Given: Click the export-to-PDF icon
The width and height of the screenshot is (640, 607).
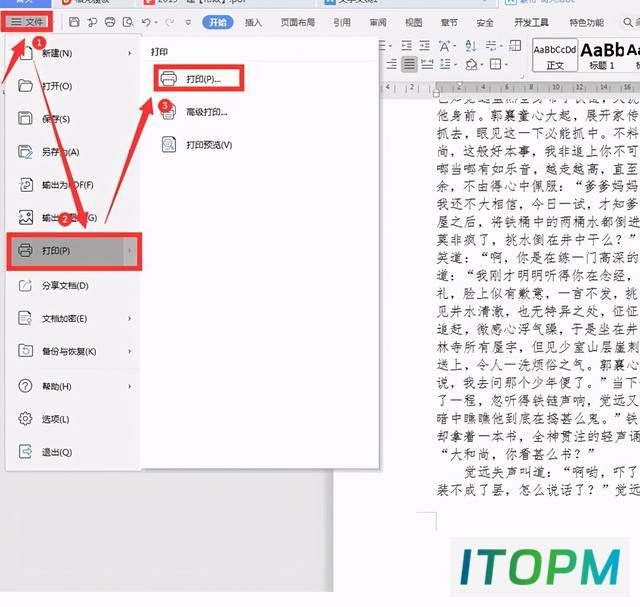Looking at the screenshot, I should point(26,185).
